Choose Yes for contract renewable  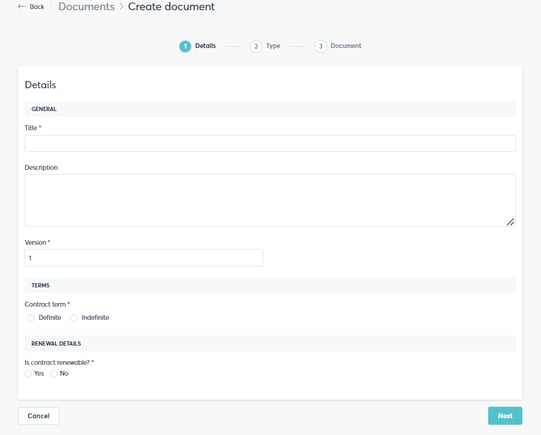click(x=28, y=374)
